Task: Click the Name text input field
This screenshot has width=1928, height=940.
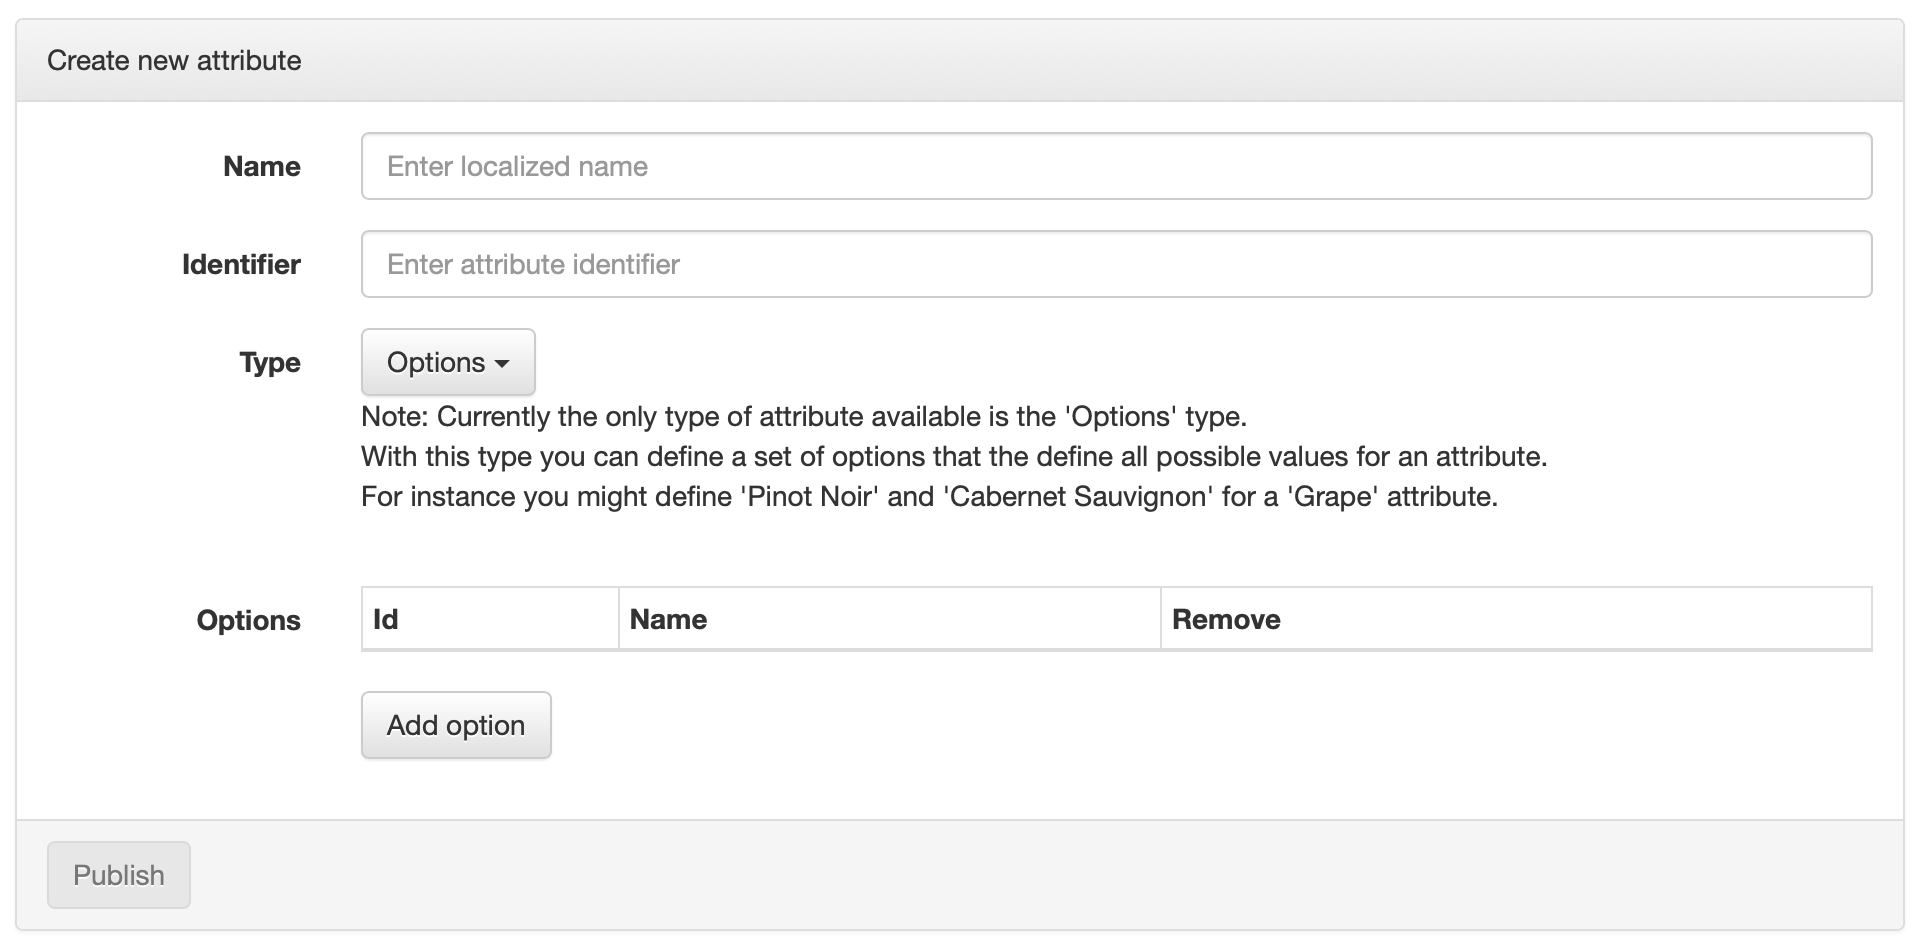Action: pos(1115,166)
